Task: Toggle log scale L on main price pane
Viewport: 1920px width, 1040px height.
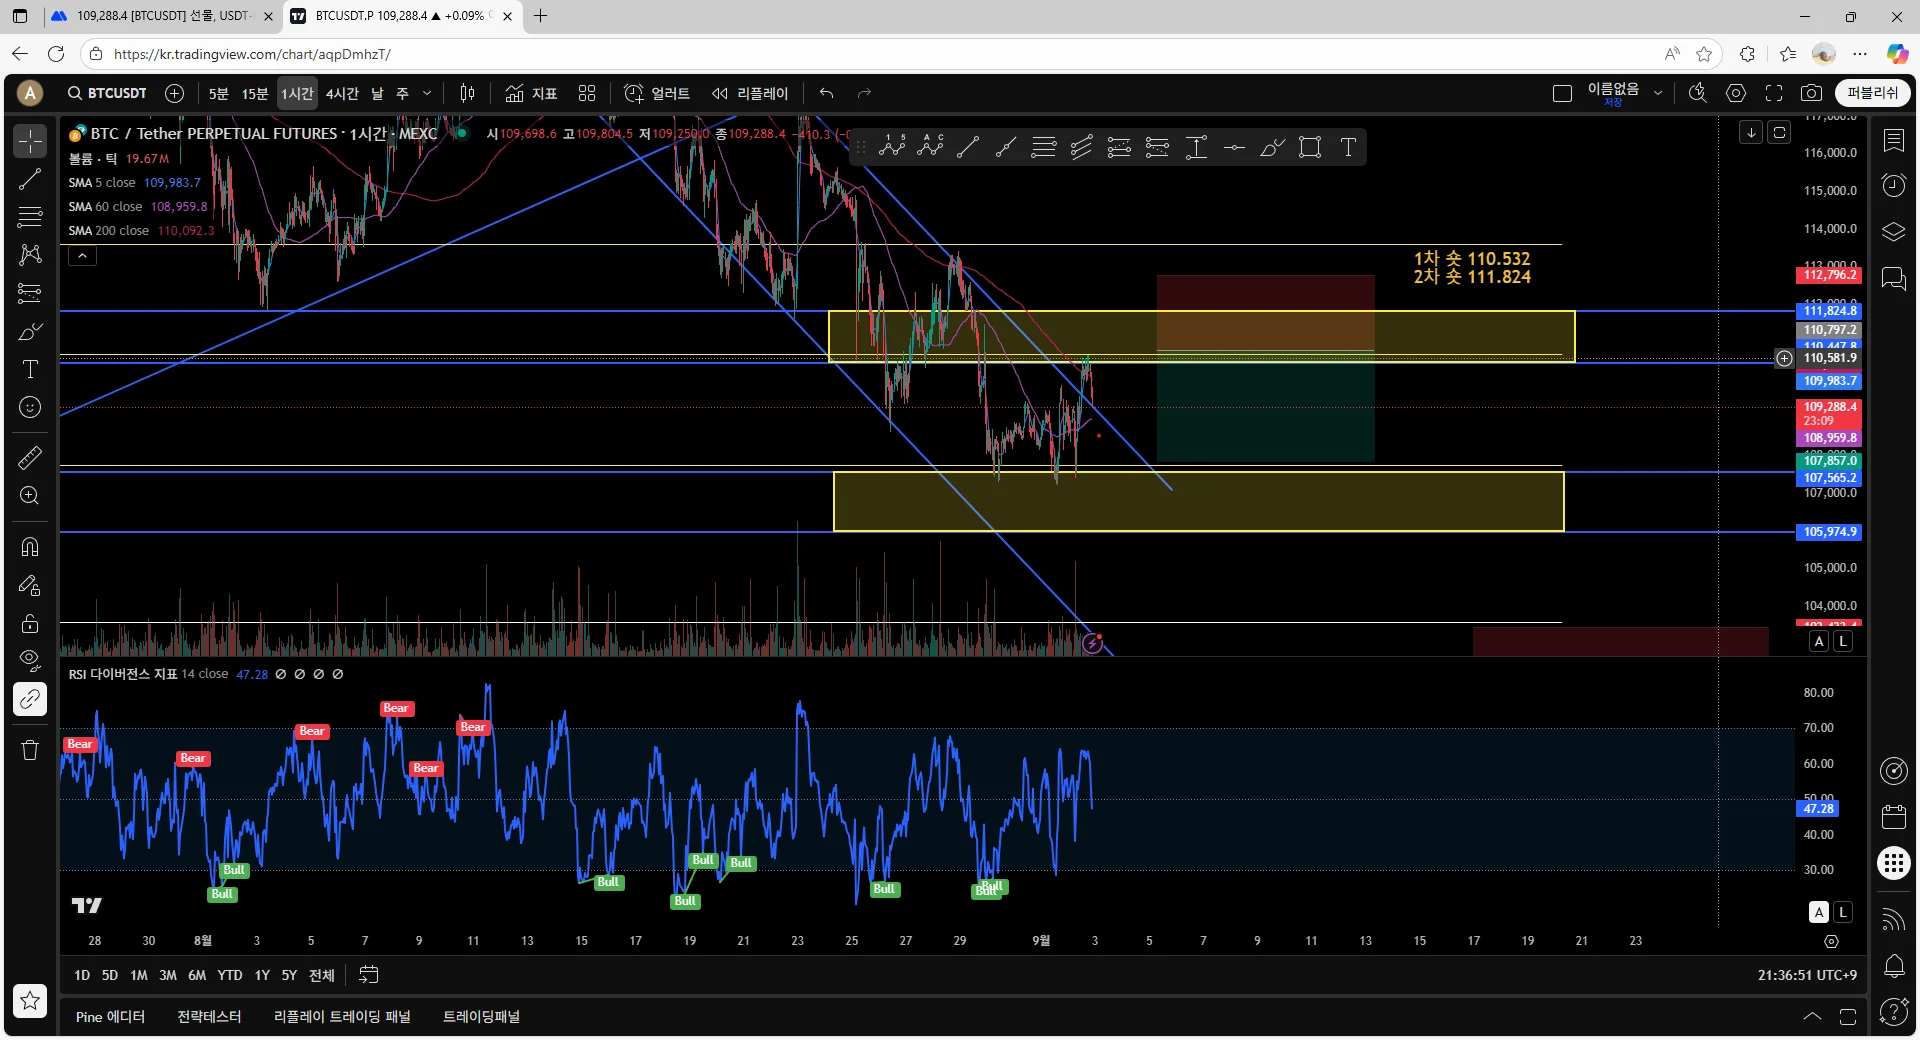Action: pyautogui.click(x=1843, y=642)
